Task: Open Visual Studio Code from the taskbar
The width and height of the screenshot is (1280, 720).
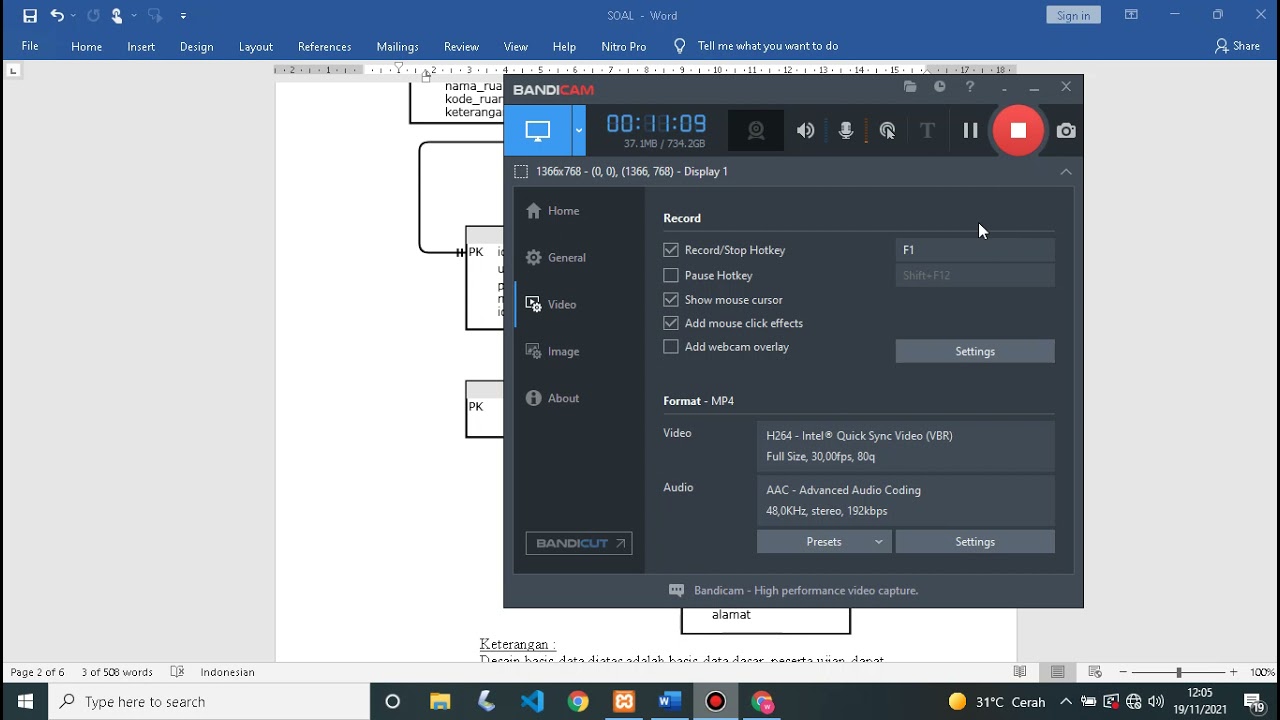Action: pyautogui.click(x=532, y=701)
